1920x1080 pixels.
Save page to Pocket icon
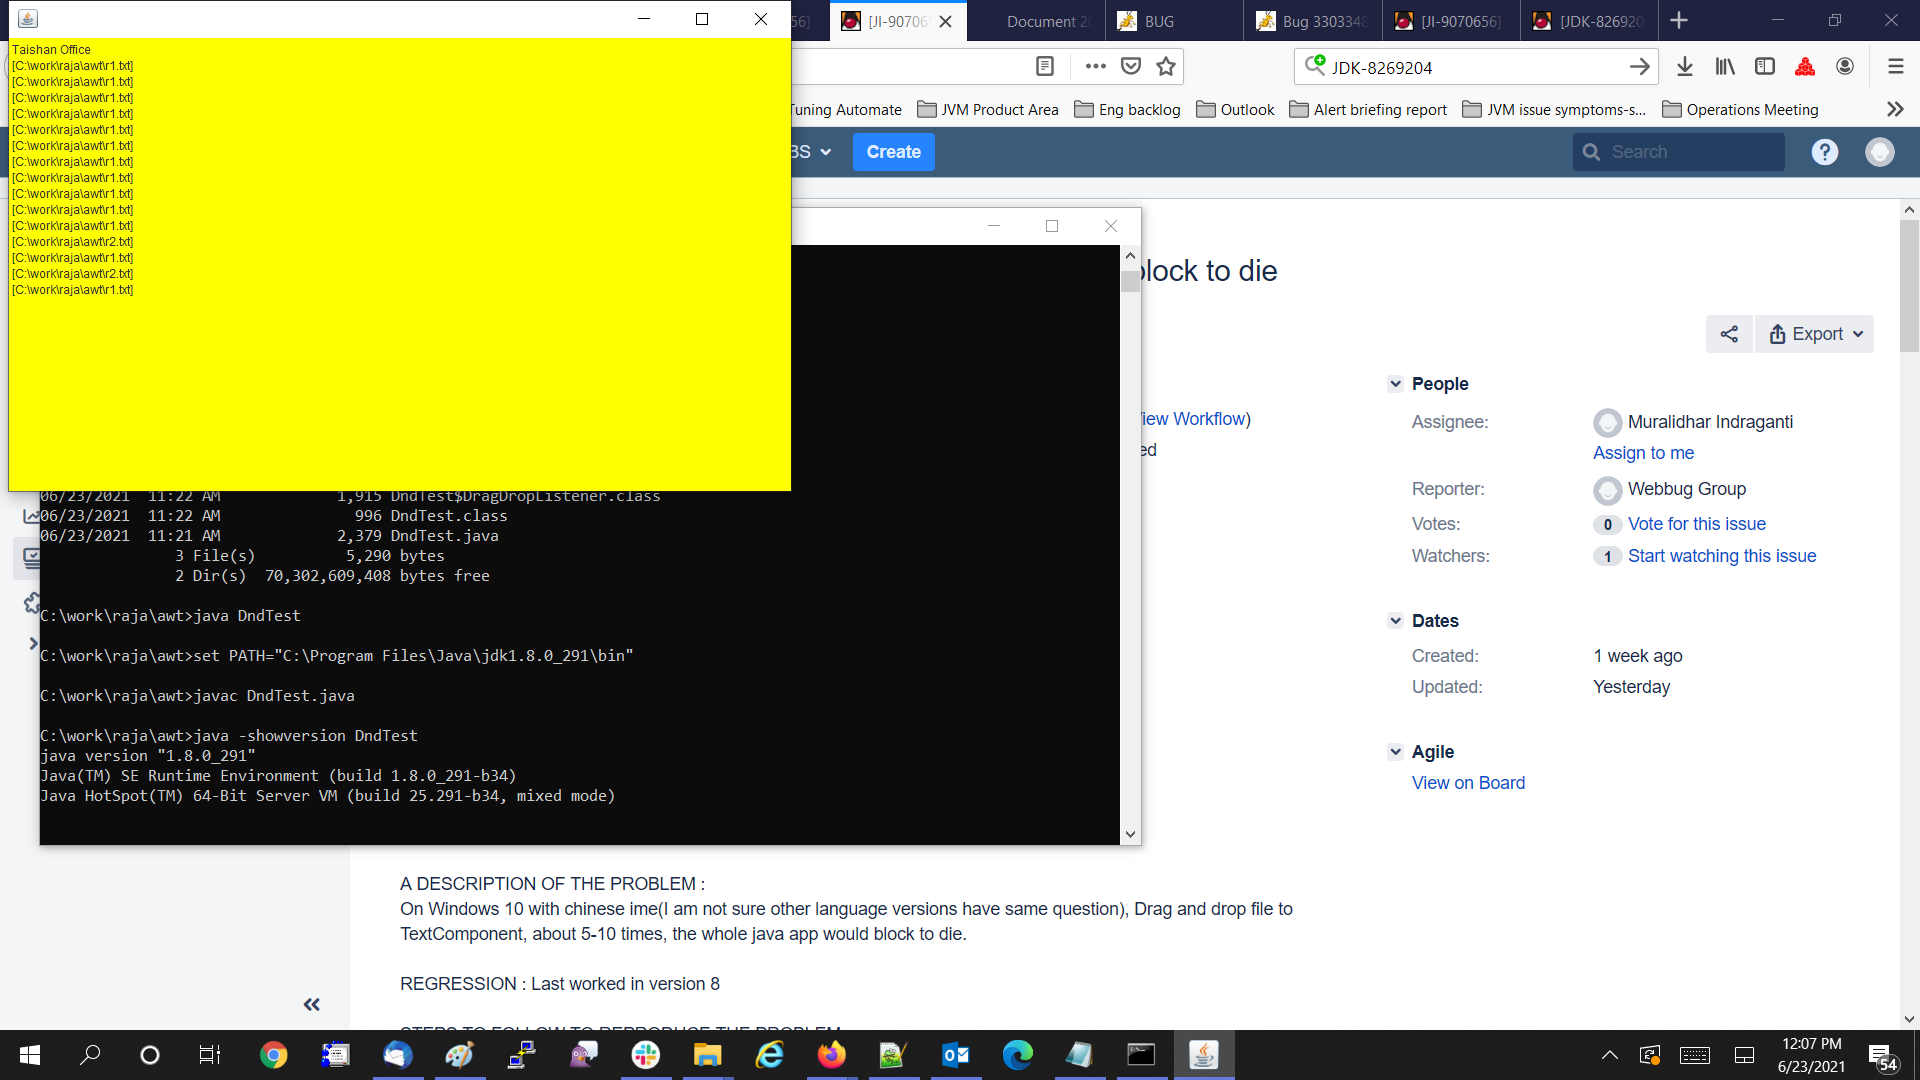tap(1131, 67)
